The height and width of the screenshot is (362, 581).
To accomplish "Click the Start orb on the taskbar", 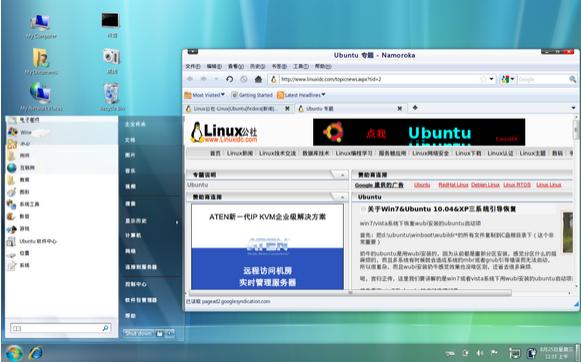I will point(14,353).
